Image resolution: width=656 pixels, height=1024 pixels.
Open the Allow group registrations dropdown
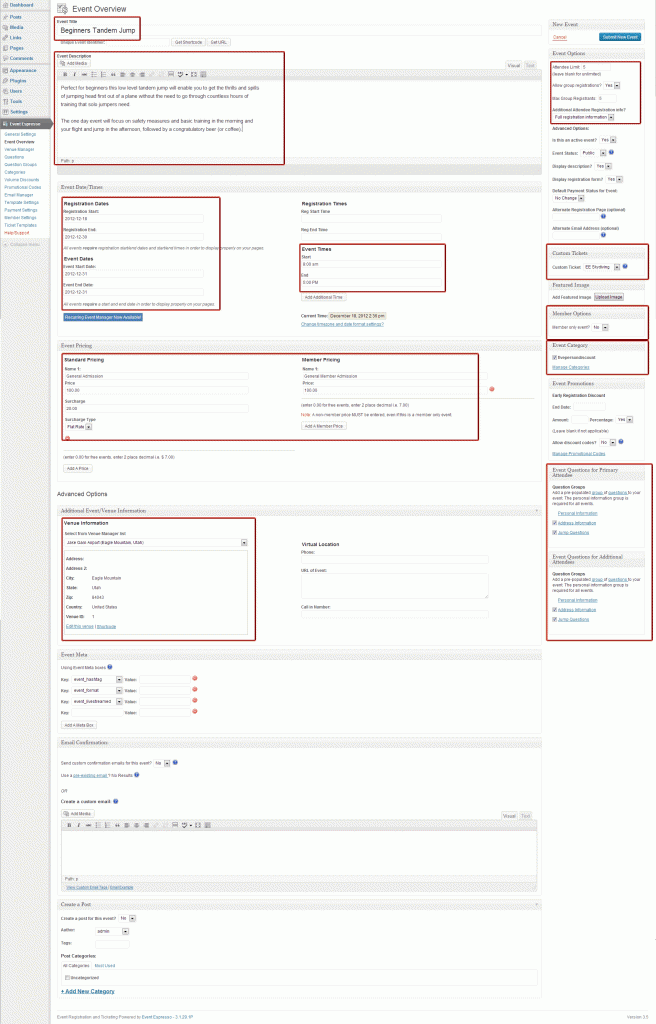tap(612, 86)
